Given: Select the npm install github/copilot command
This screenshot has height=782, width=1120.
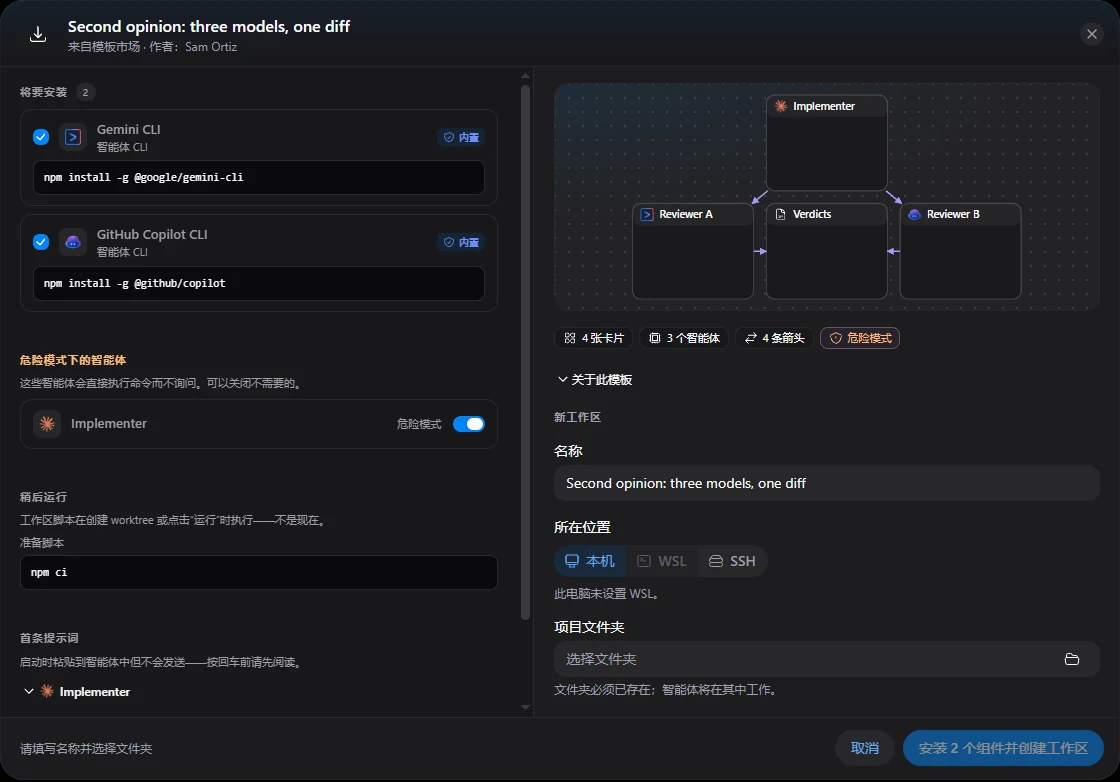Looking at the screenshot, I should (134, 283).
